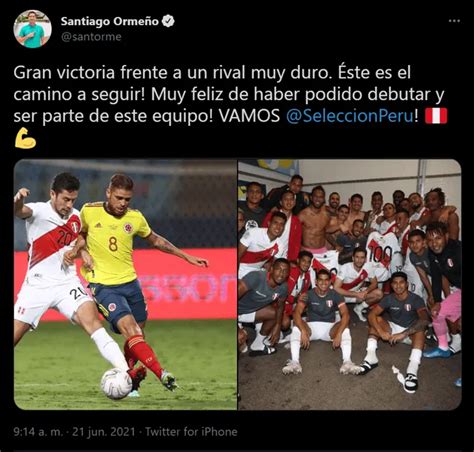Open Santiago Ormeño's profile avatar
Image resolution: width=474 pixels, height=452 pixels.
[32, 29]
